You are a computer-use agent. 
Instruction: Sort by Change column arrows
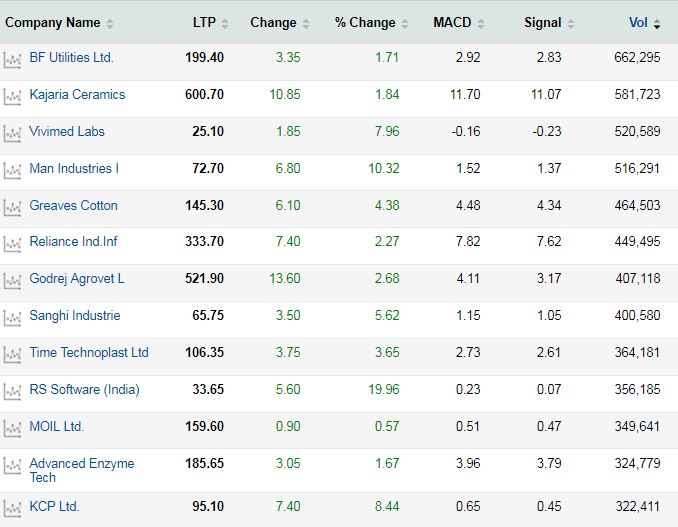pos(306,24)
